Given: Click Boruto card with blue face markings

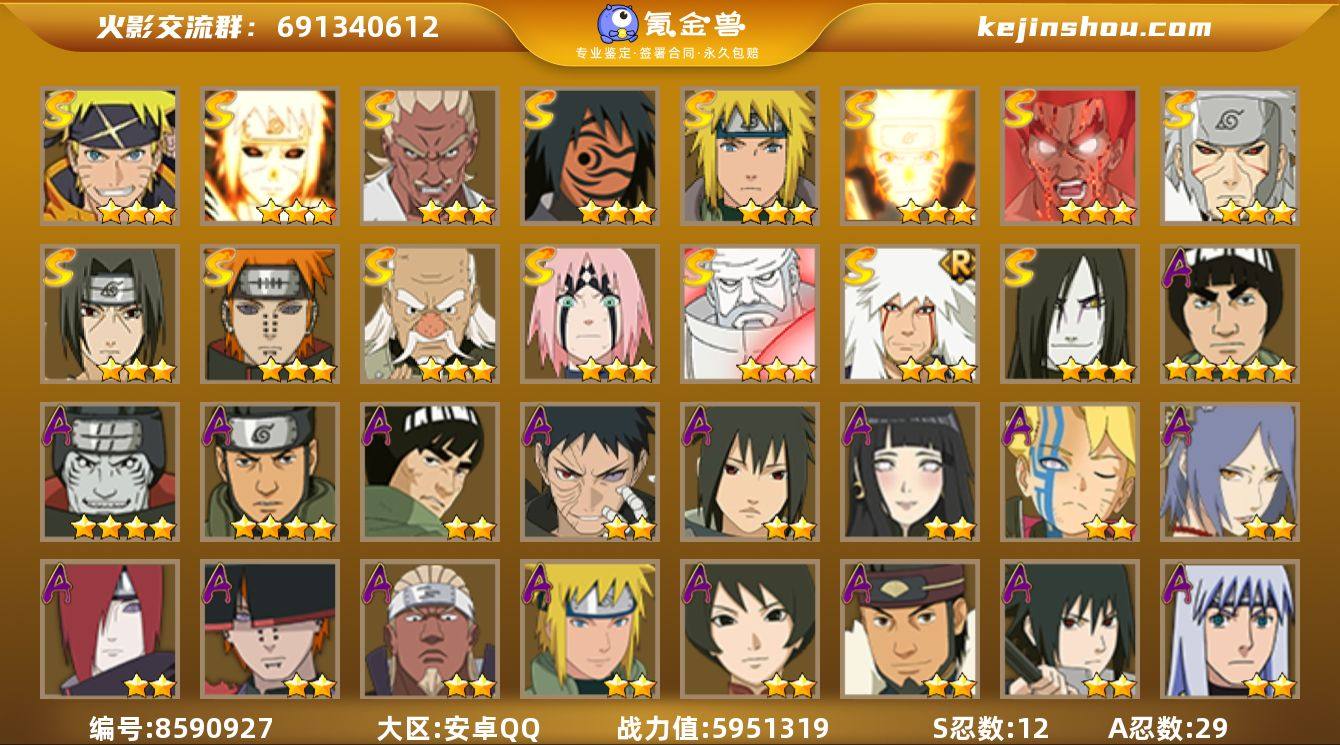Looking at the screenshot, I should 1070,472.
